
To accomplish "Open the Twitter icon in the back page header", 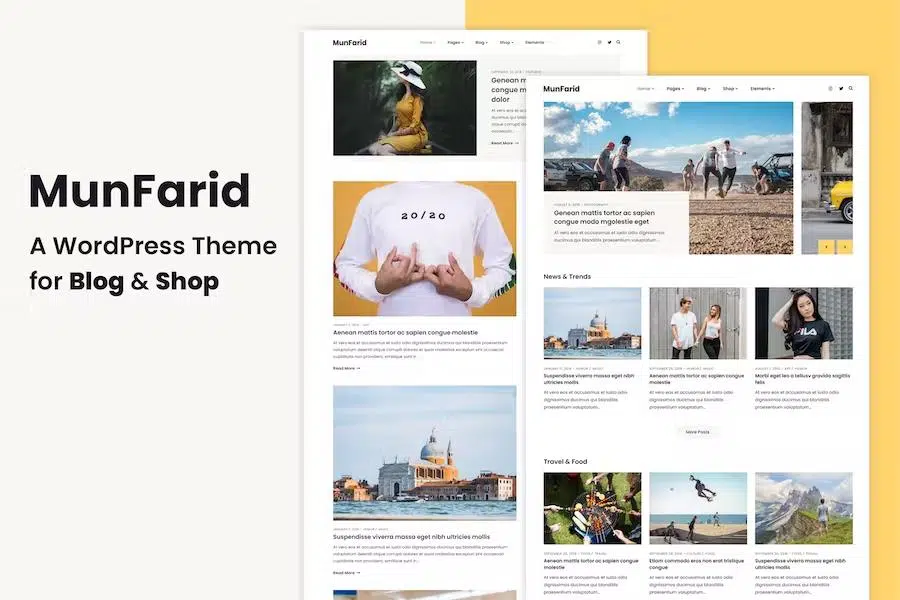I will tap(609, 42).
